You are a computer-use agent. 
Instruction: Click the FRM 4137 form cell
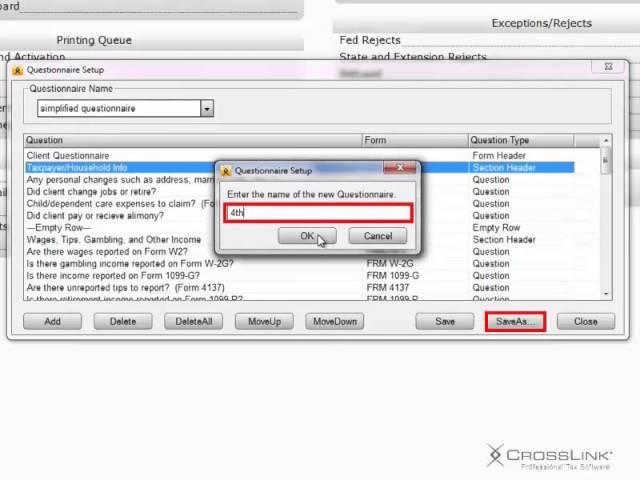[x=388, y=288]
